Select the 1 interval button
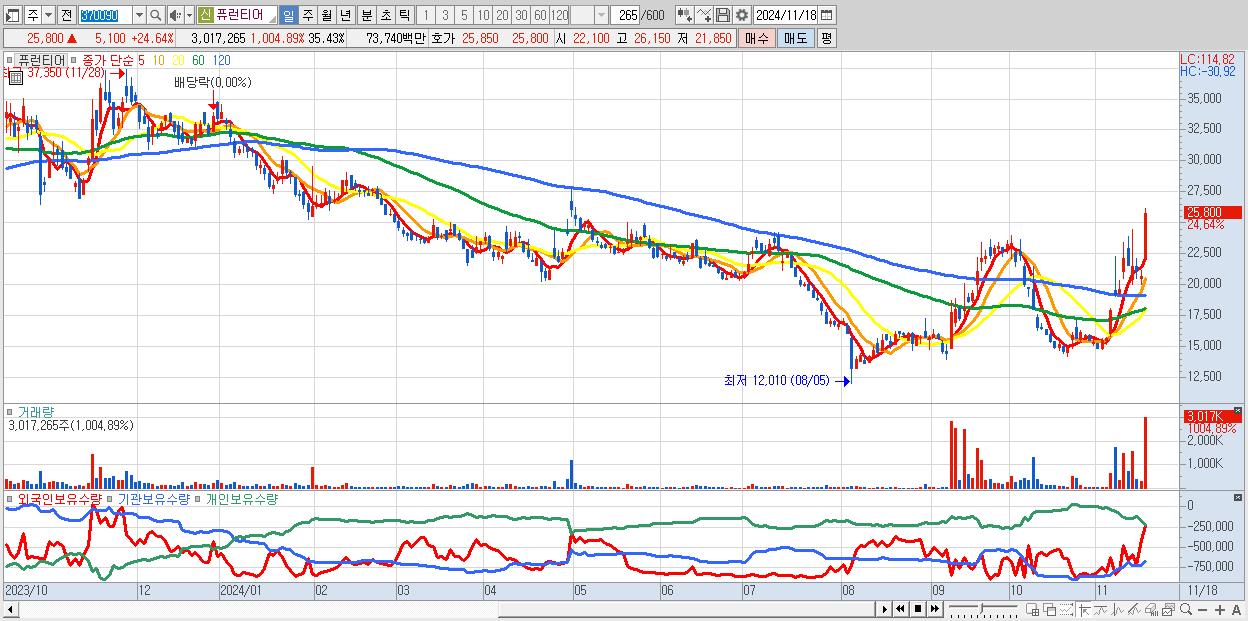Screen dimensions: 1248x621 (x=425, y=15)
